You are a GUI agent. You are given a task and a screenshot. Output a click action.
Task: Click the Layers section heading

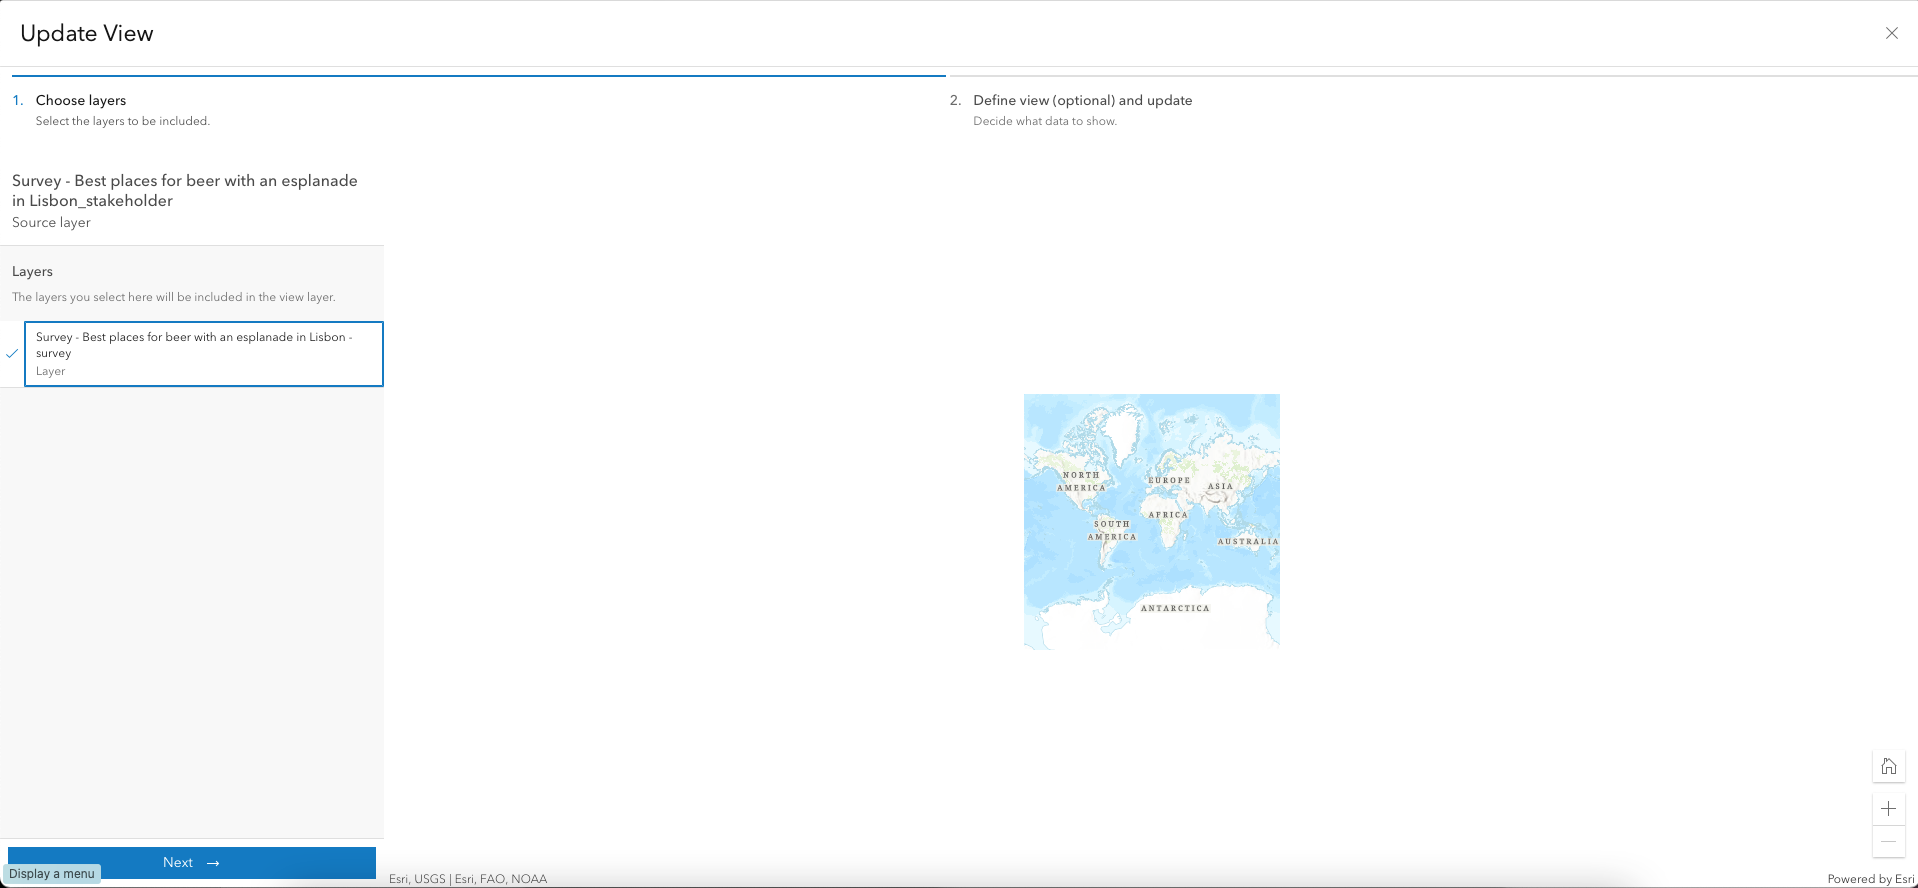pos(32,271)
